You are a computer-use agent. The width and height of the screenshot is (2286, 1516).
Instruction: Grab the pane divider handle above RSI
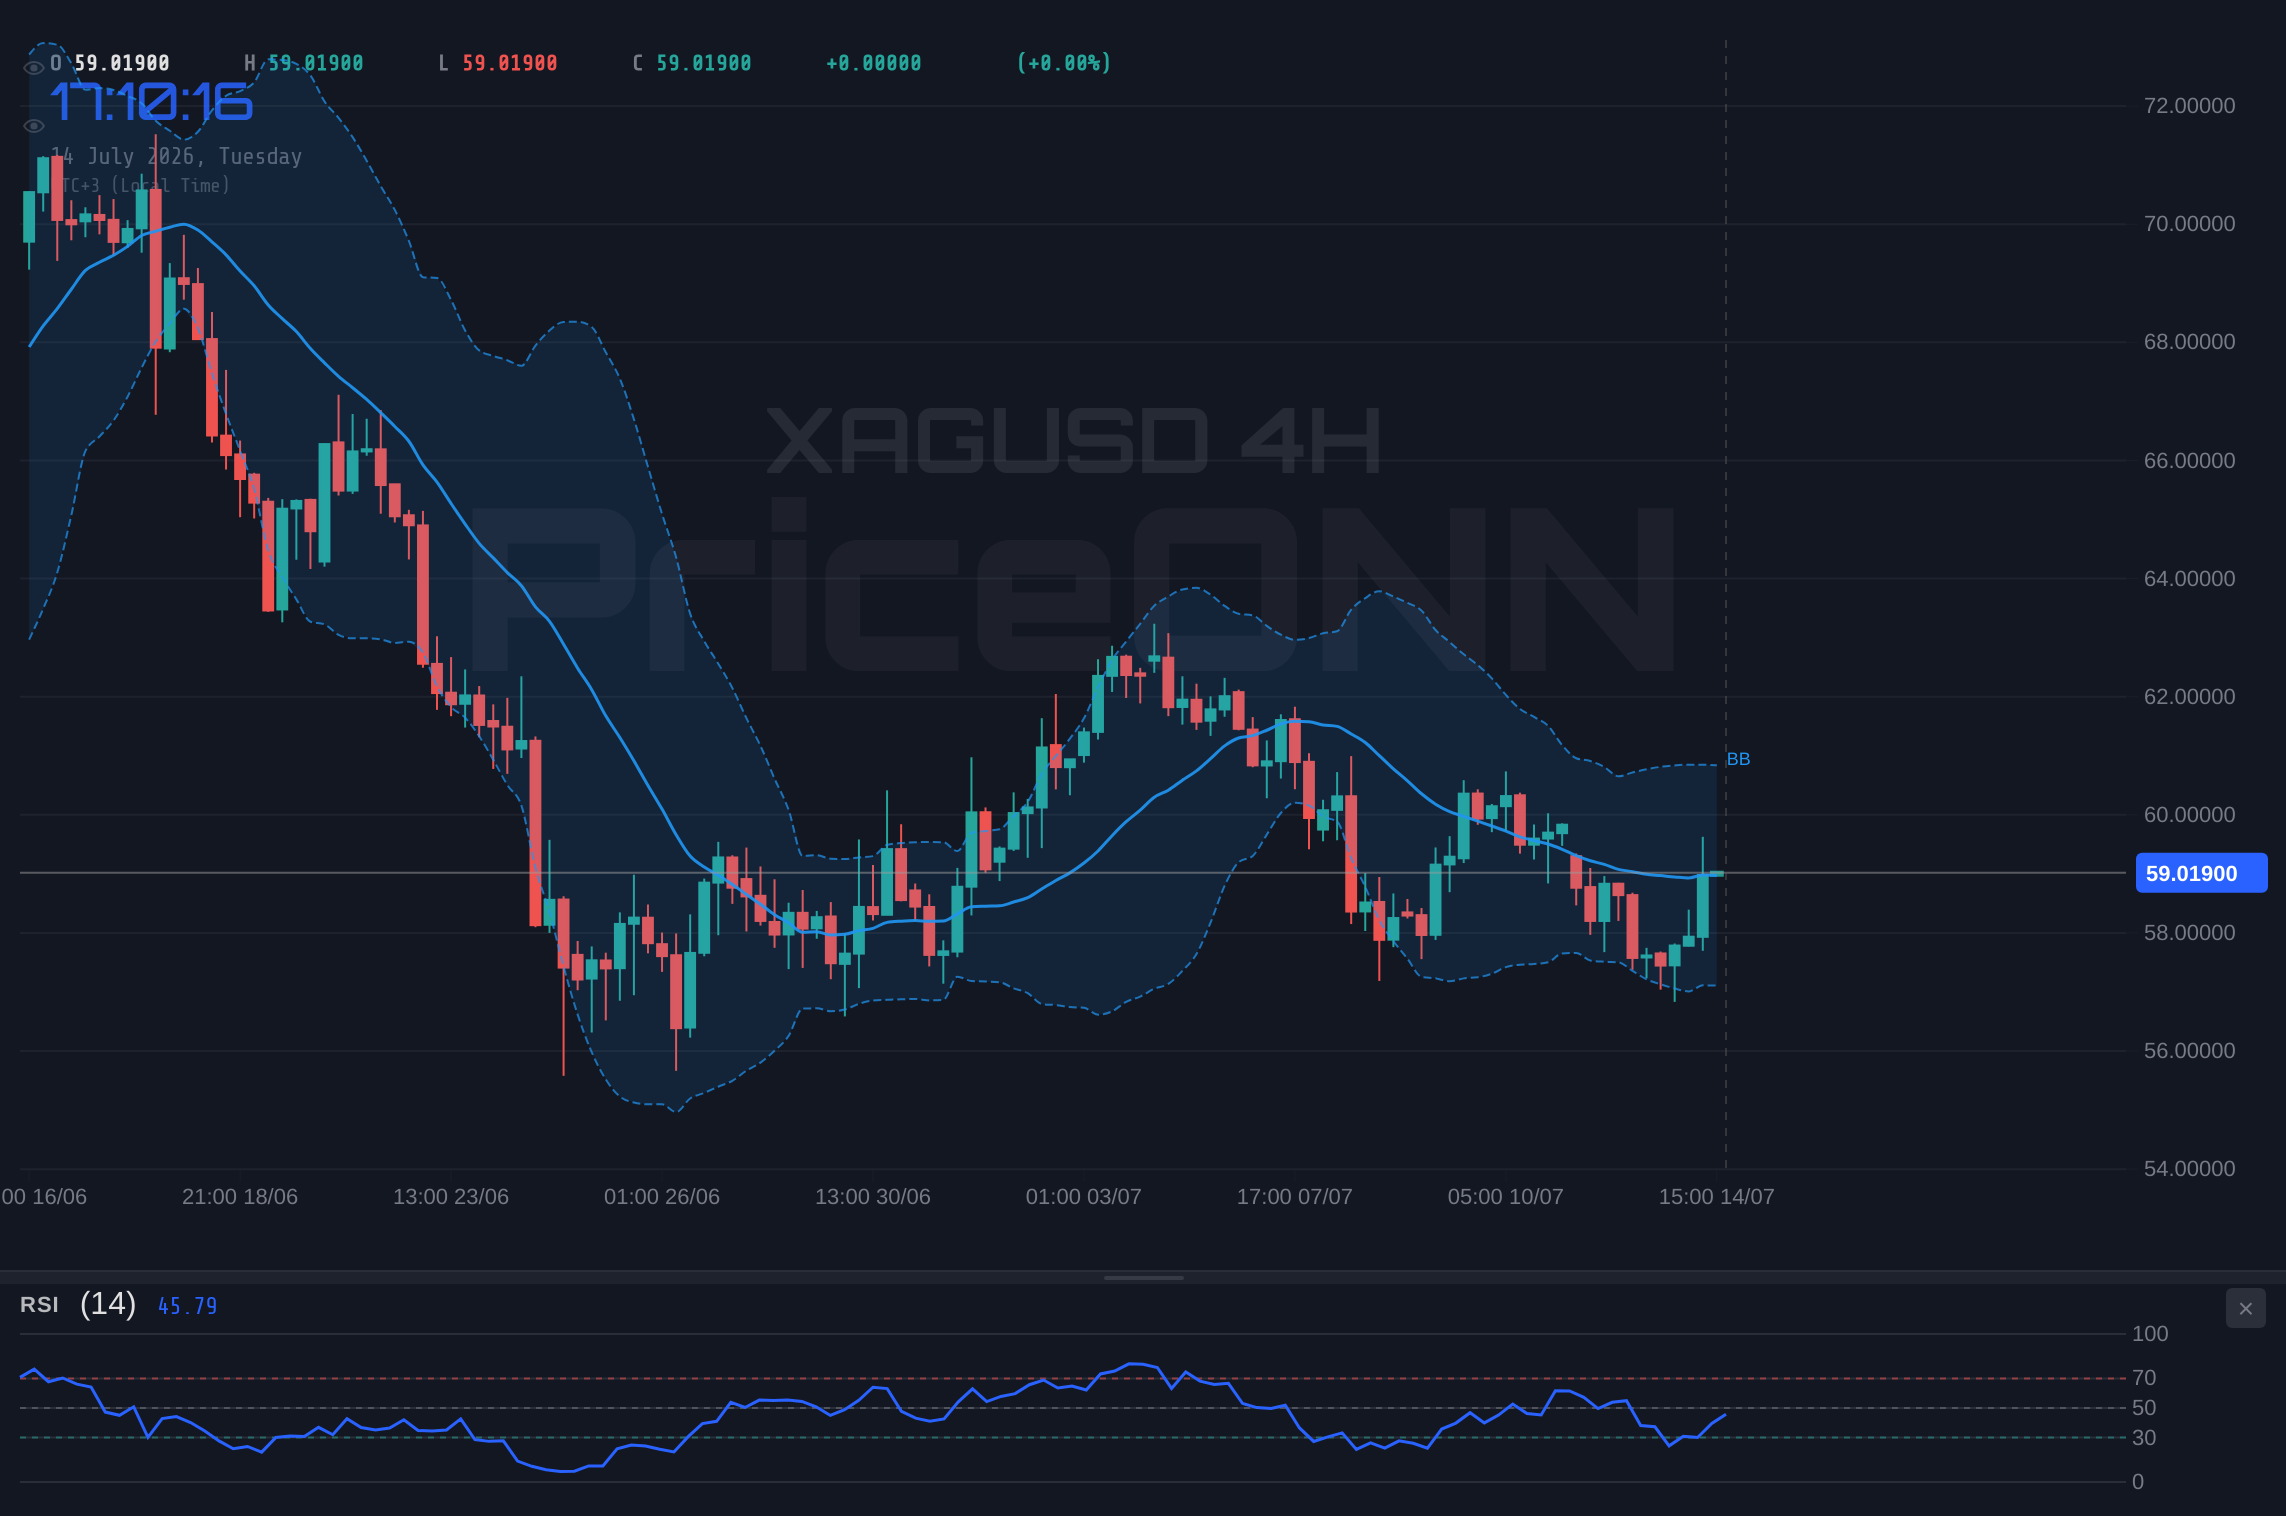1143,1277
